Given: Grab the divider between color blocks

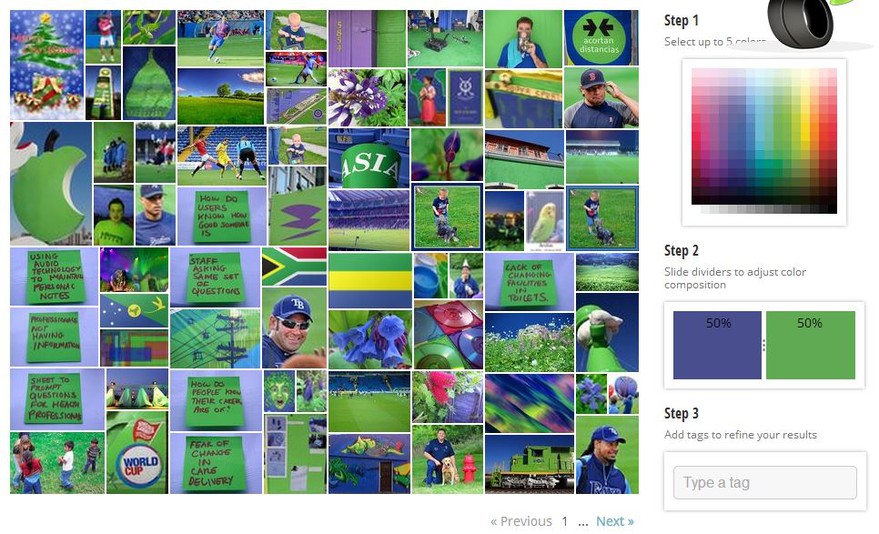Looking at the screenshot, I should (764, 345).
